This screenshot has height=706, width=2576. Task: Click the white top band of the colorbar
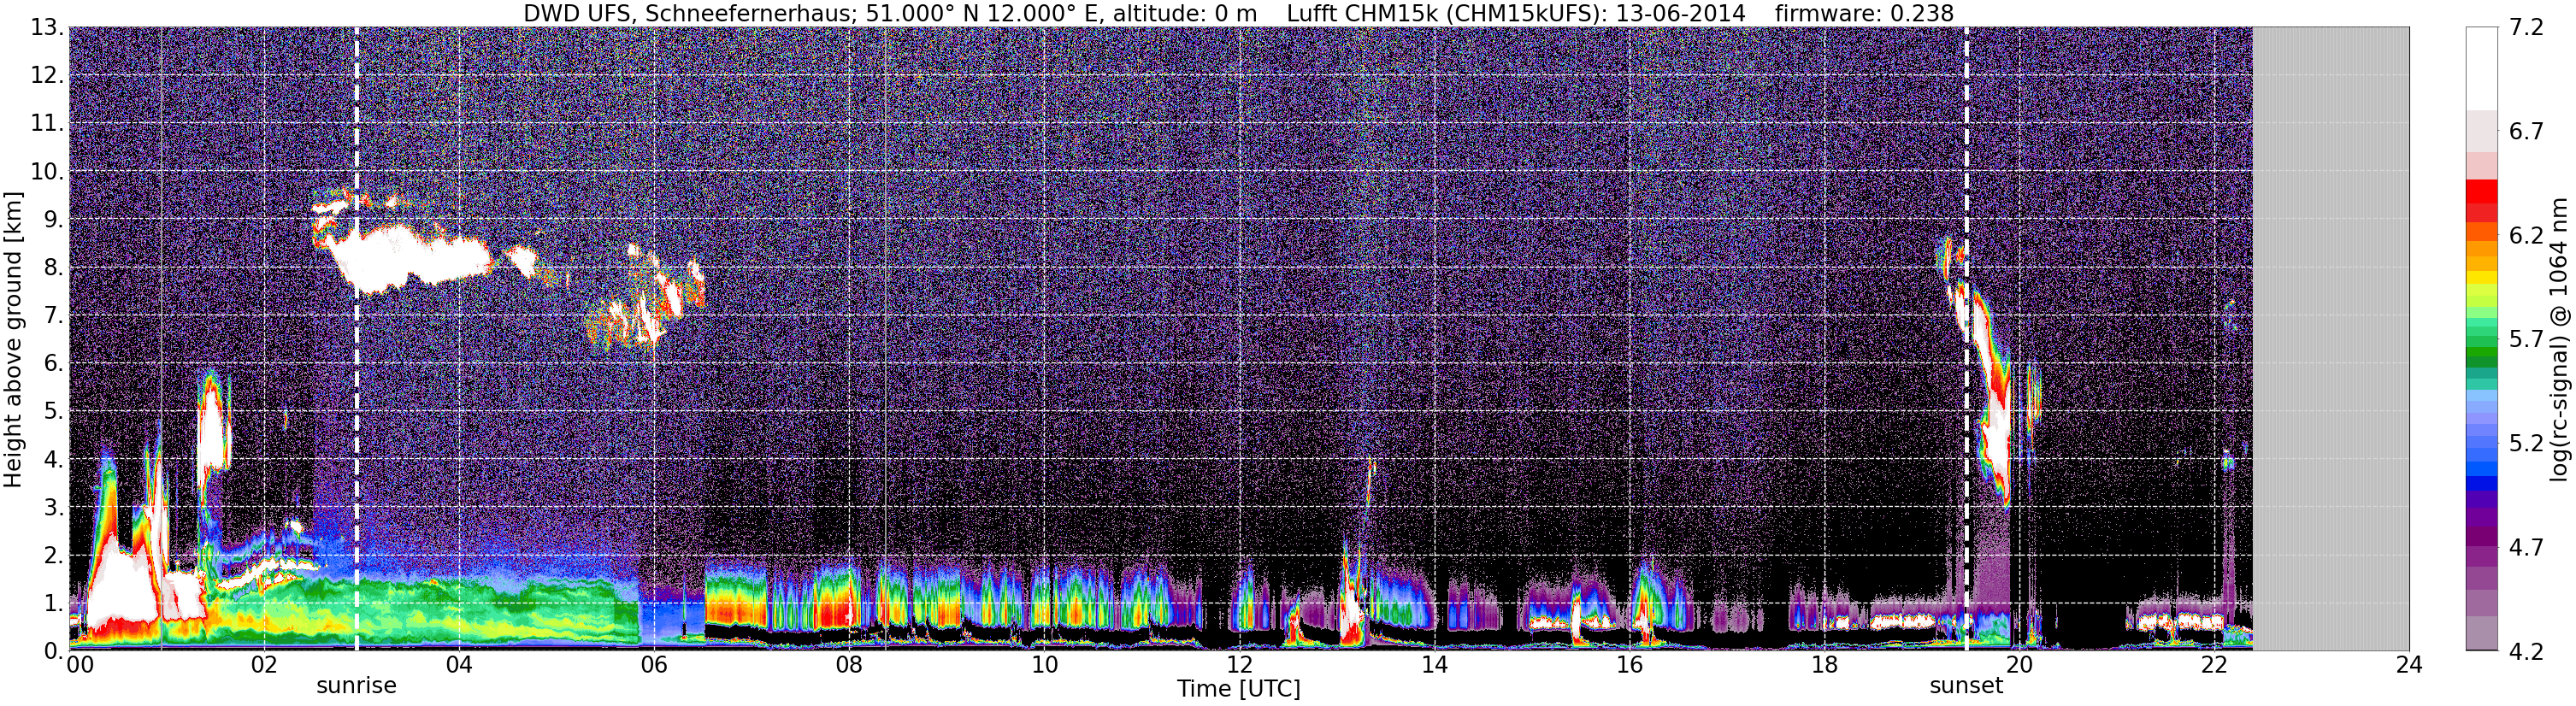point(2482,68)
